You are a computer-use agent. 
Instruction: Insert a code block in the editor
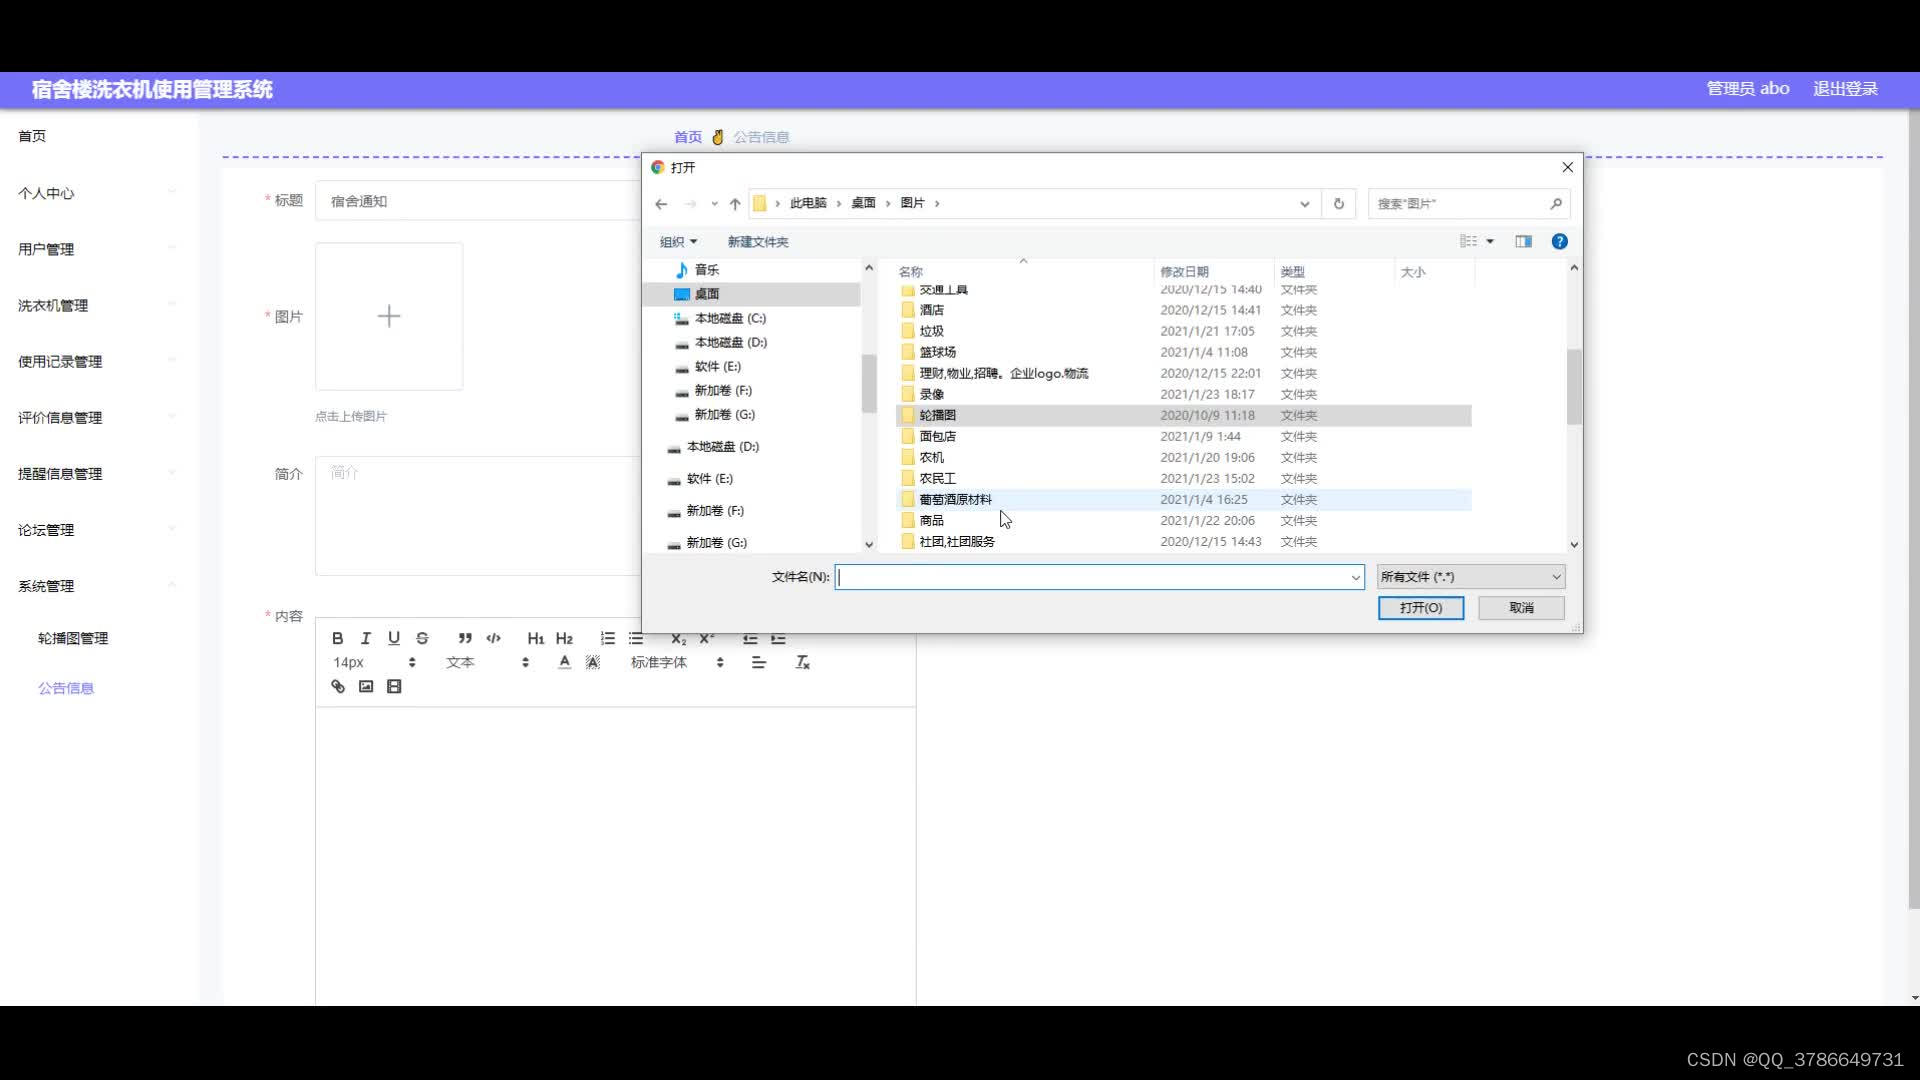[x=493, y=638]
